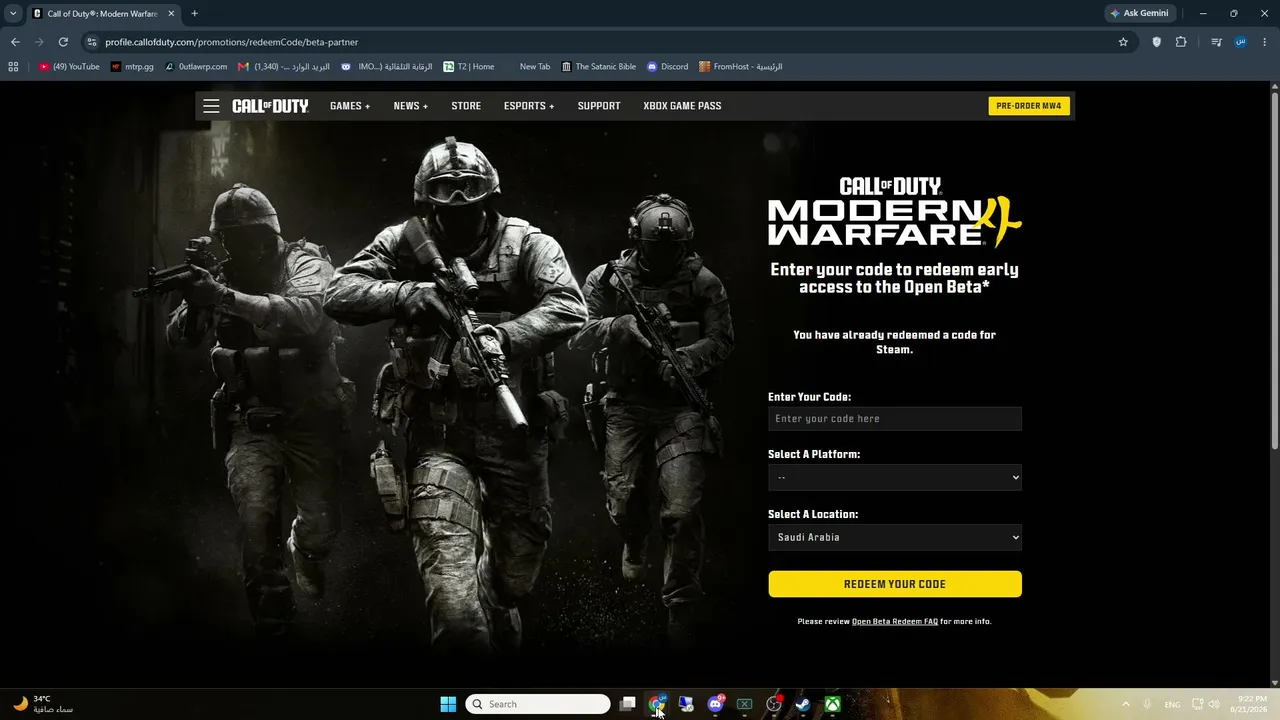This screenshot has width=1280, height=720.
Task: Click the browser address bar URL
Action: (x=232, y=42)
